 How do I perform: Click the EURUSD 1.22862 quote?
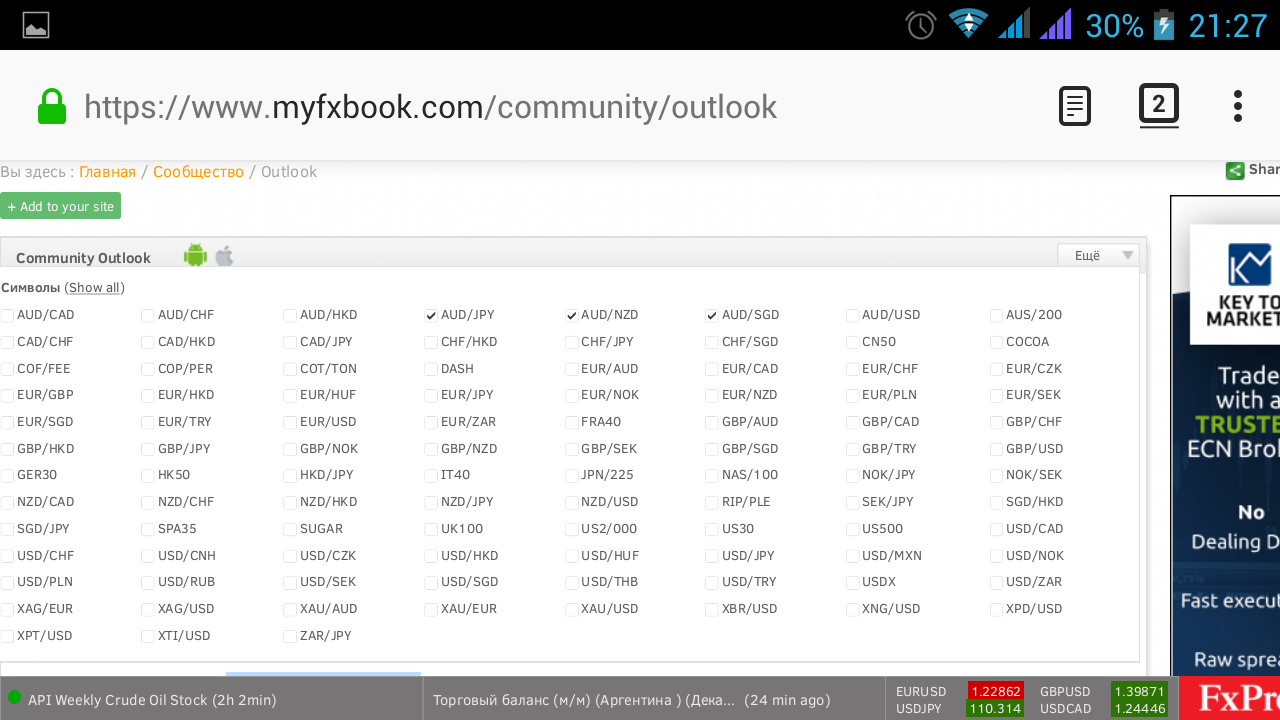[x=959, y=691]
